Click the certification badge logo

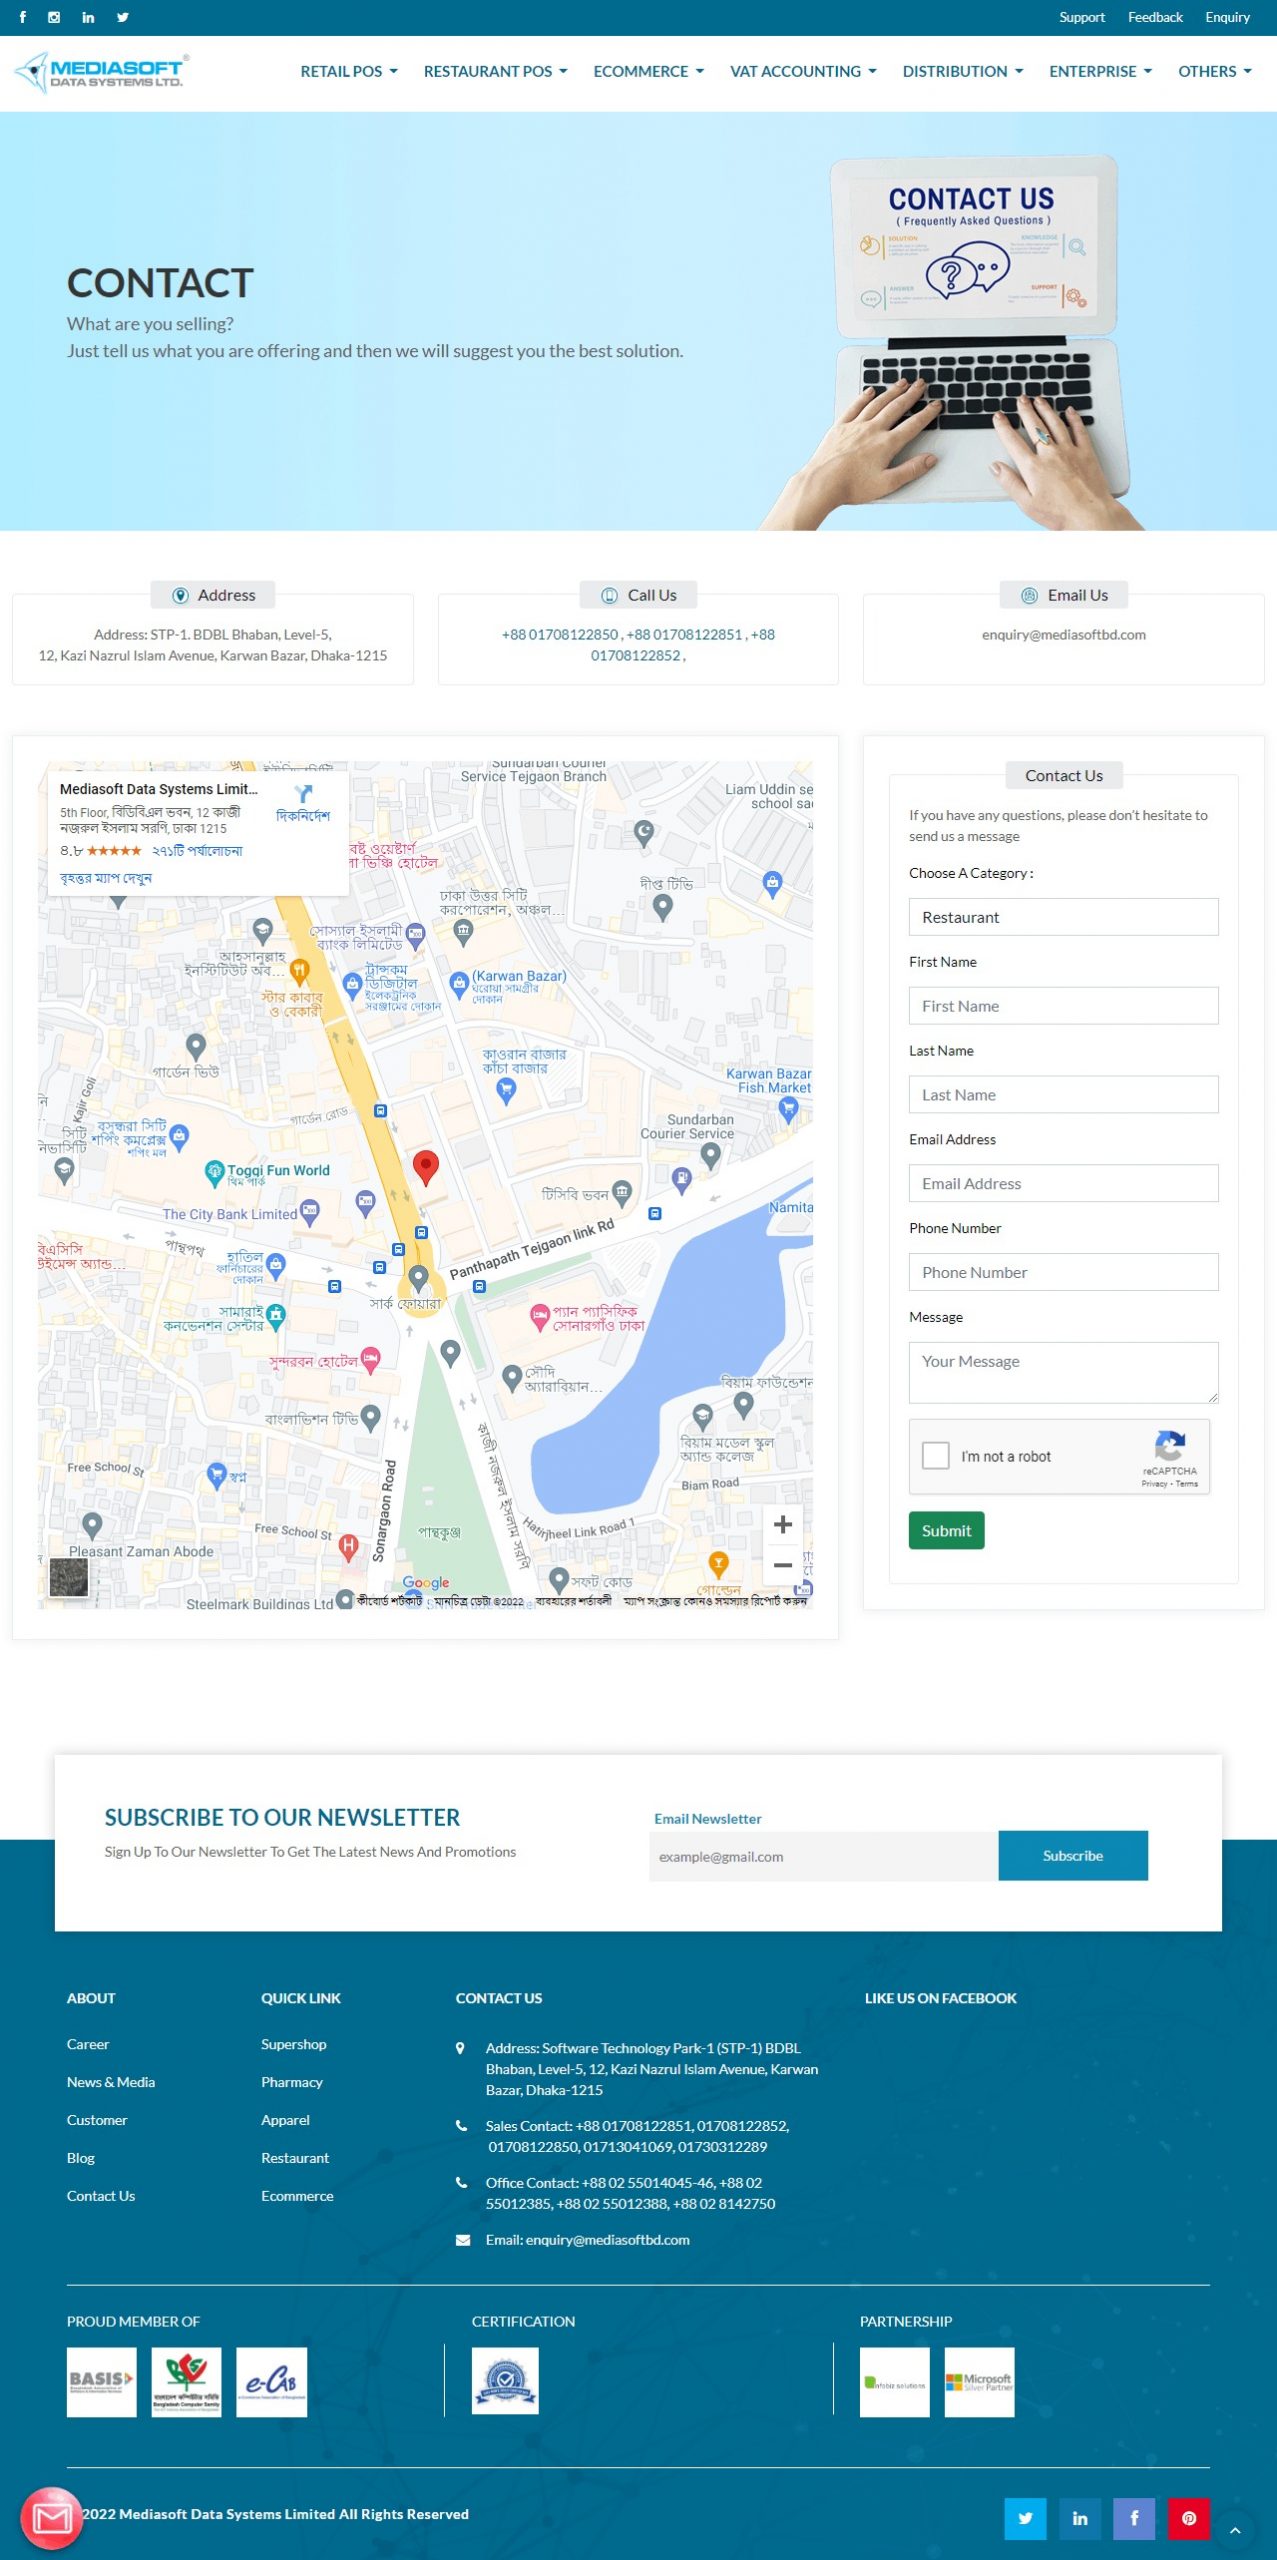505,2381
